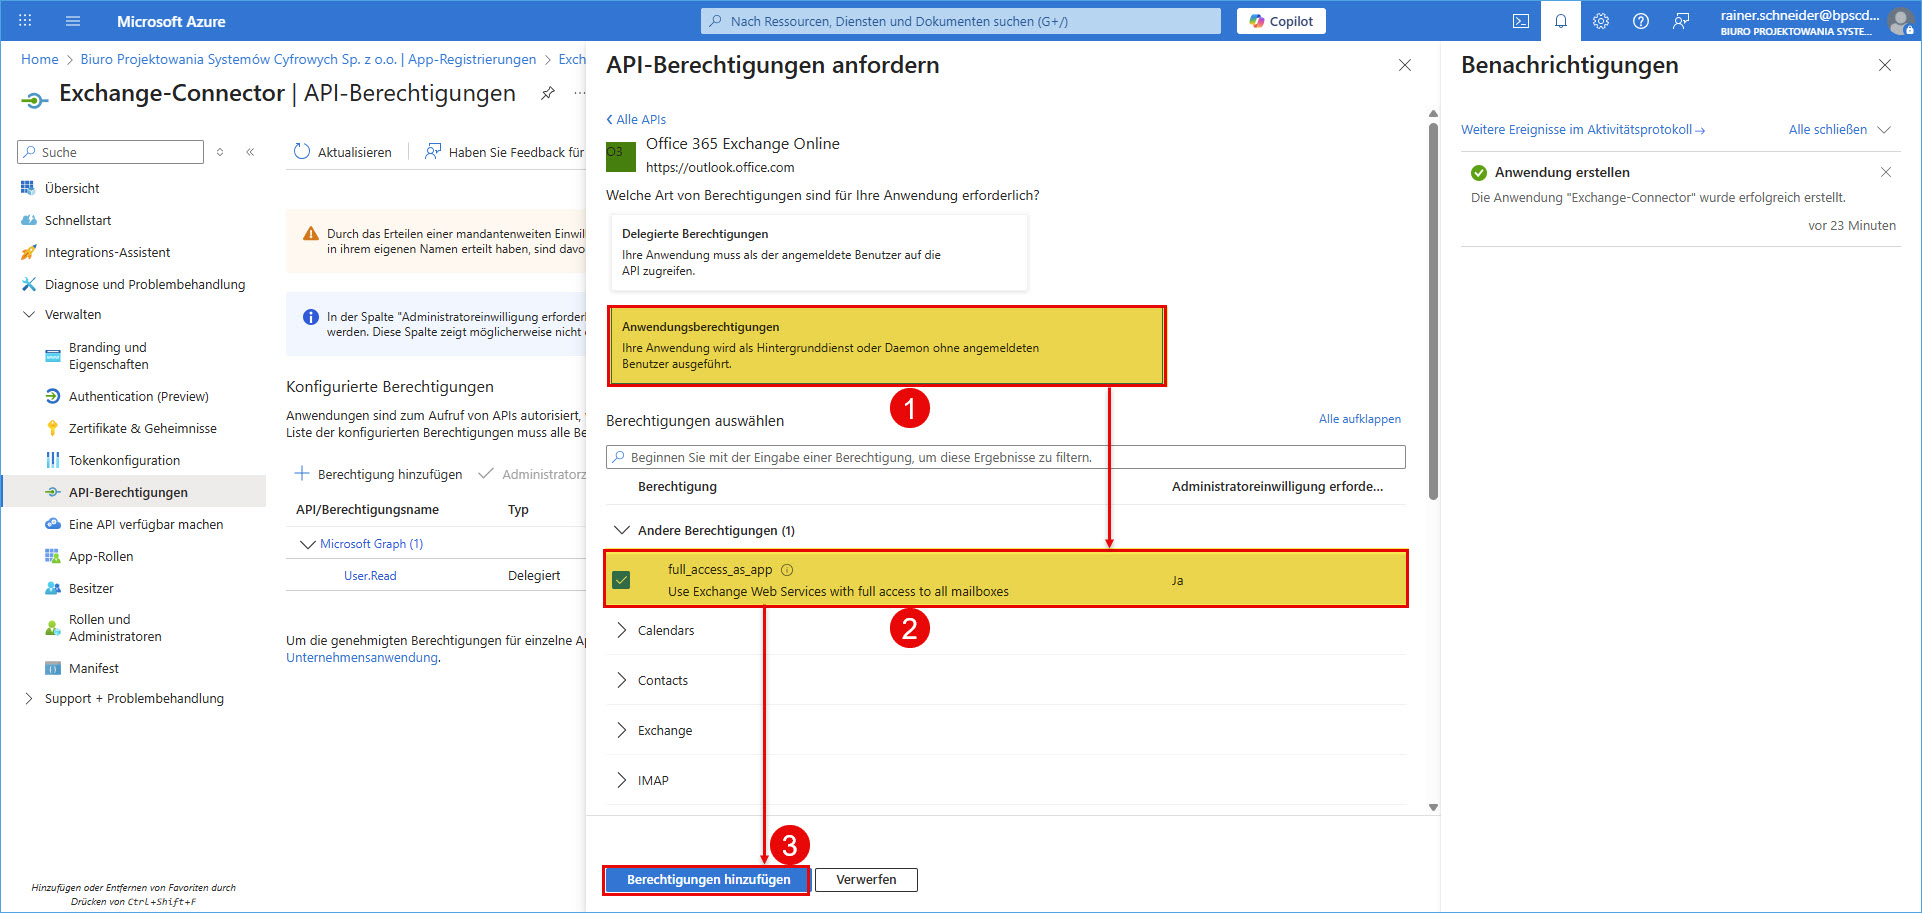The width and height of the screenshot is (1922, 913).
Task: Expand the Contacts permission group
Action: point(622,680)
